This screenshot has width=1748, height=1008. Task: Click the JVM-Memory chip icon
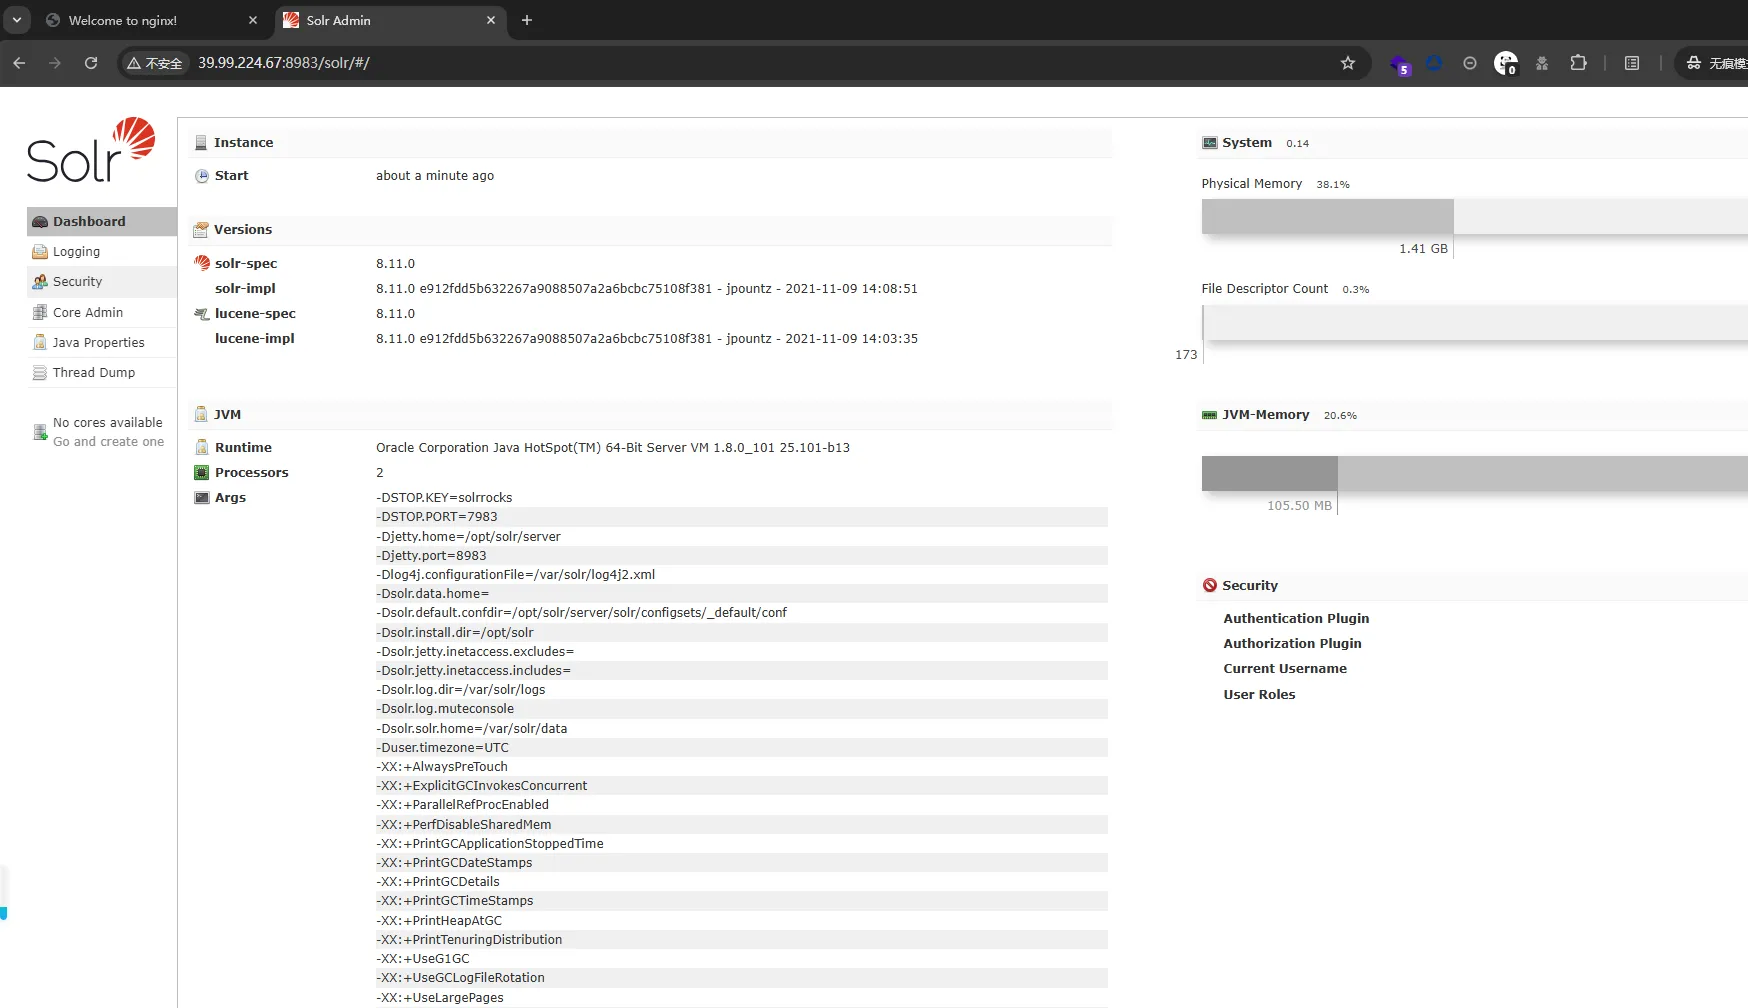click(x=1210, y=415)
